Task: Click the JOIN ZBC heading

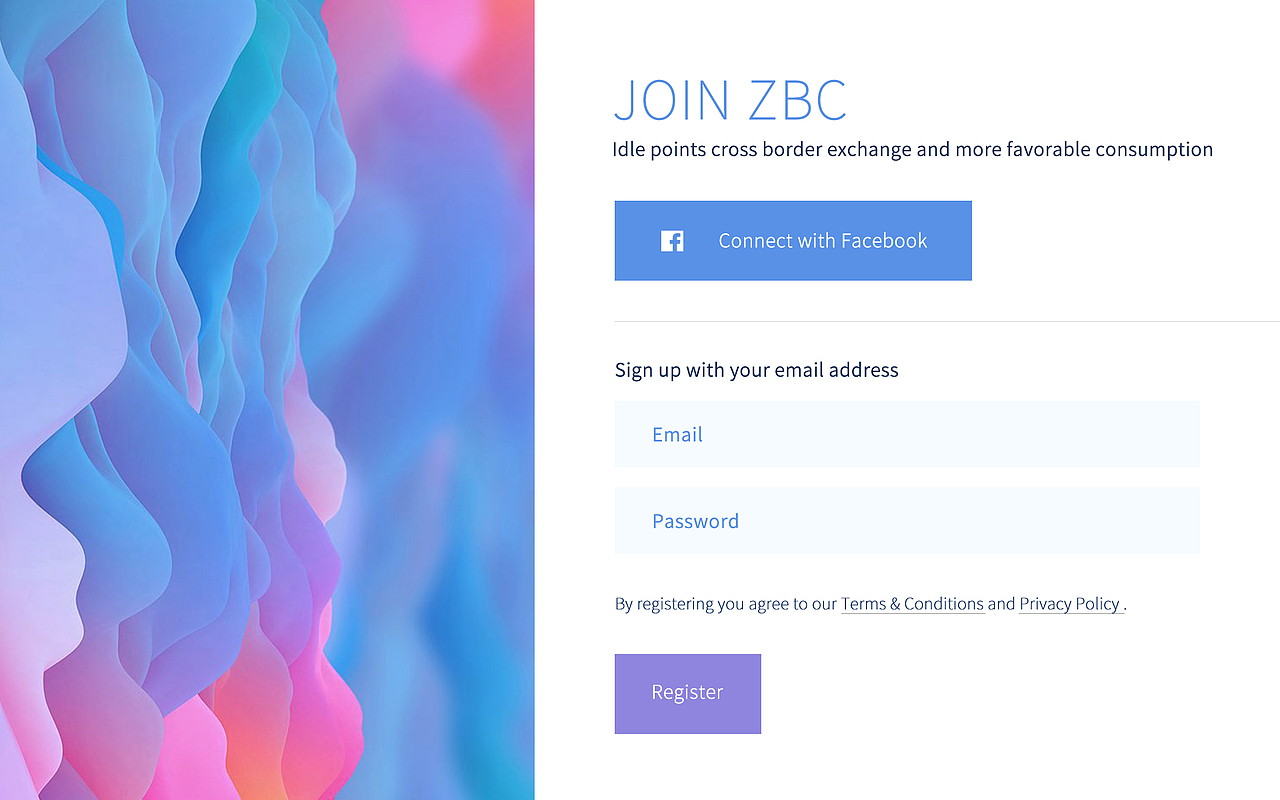Action: pyautogui.click(x=730, y=100)
